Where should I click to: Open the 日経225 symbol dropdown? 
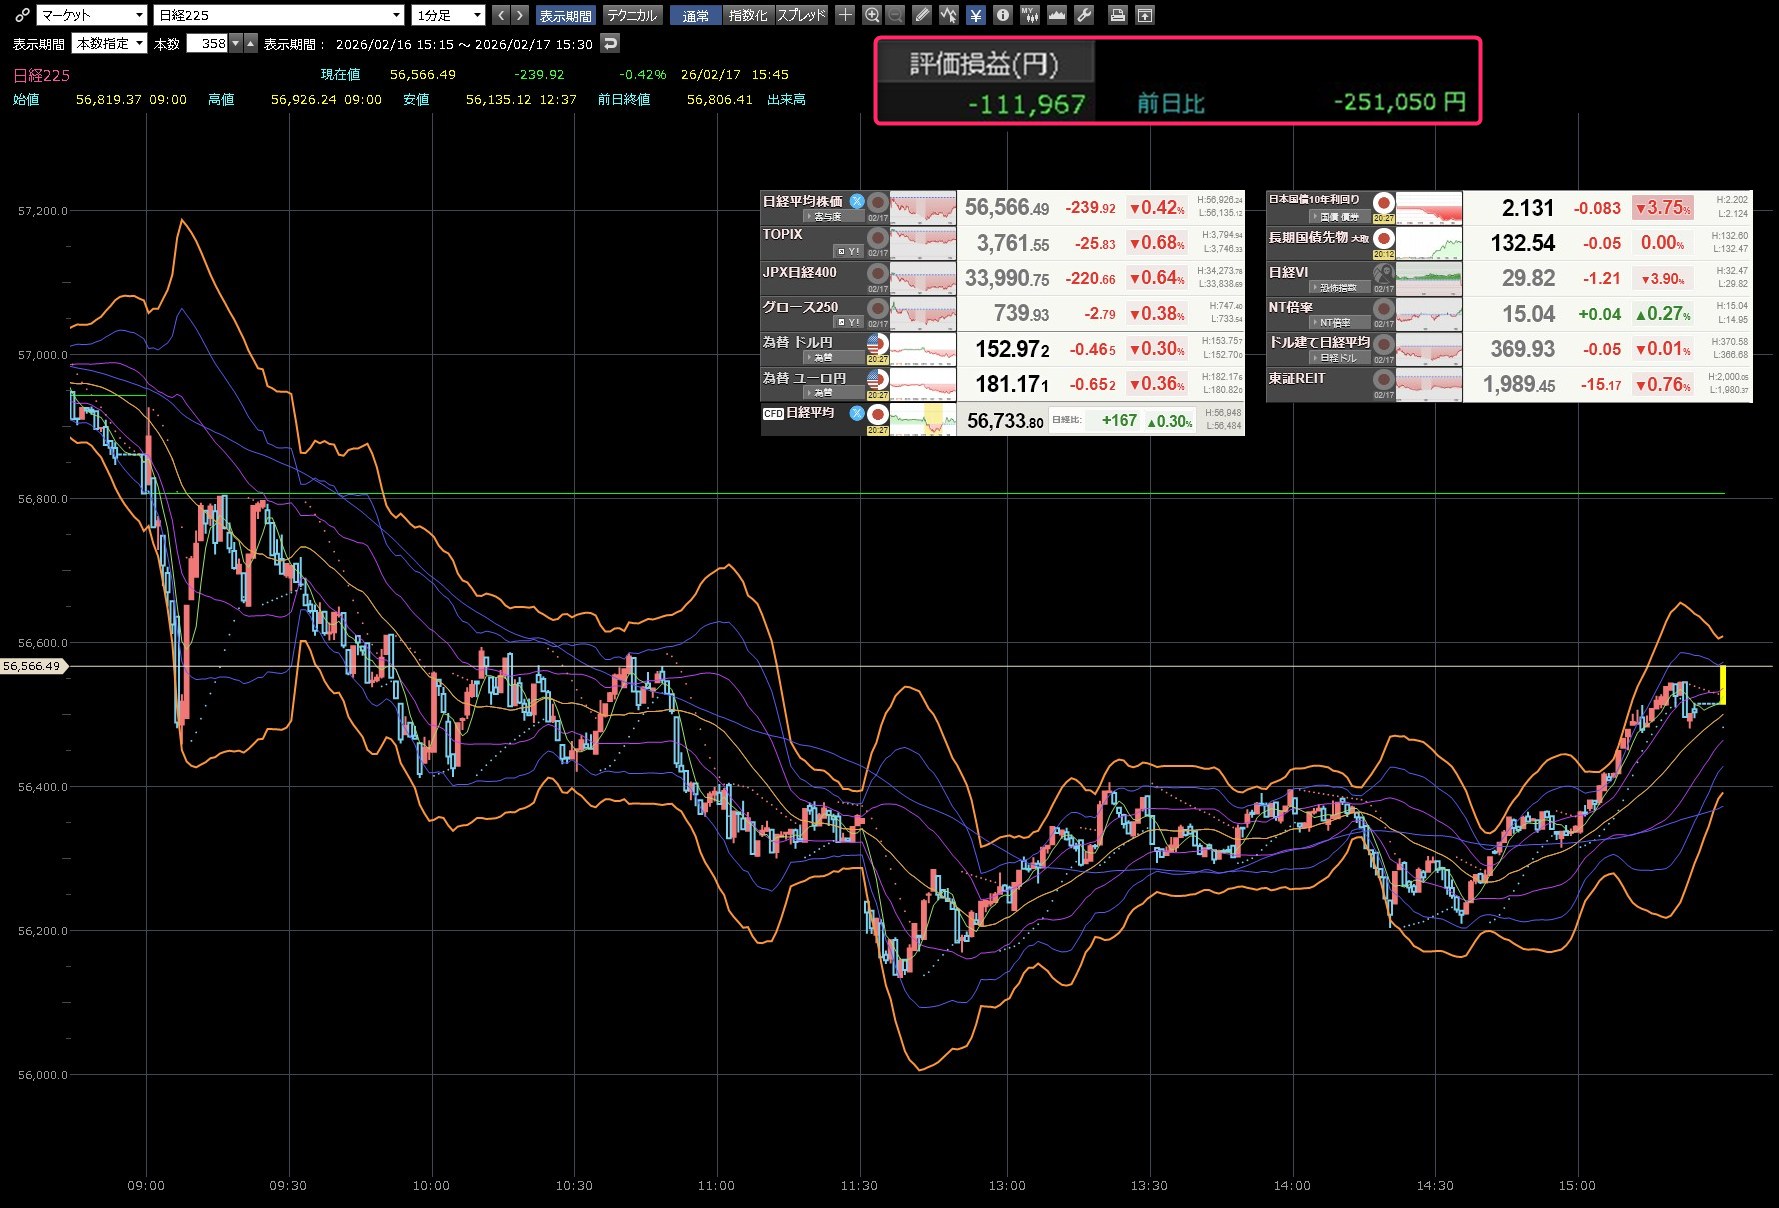[279, 15]
